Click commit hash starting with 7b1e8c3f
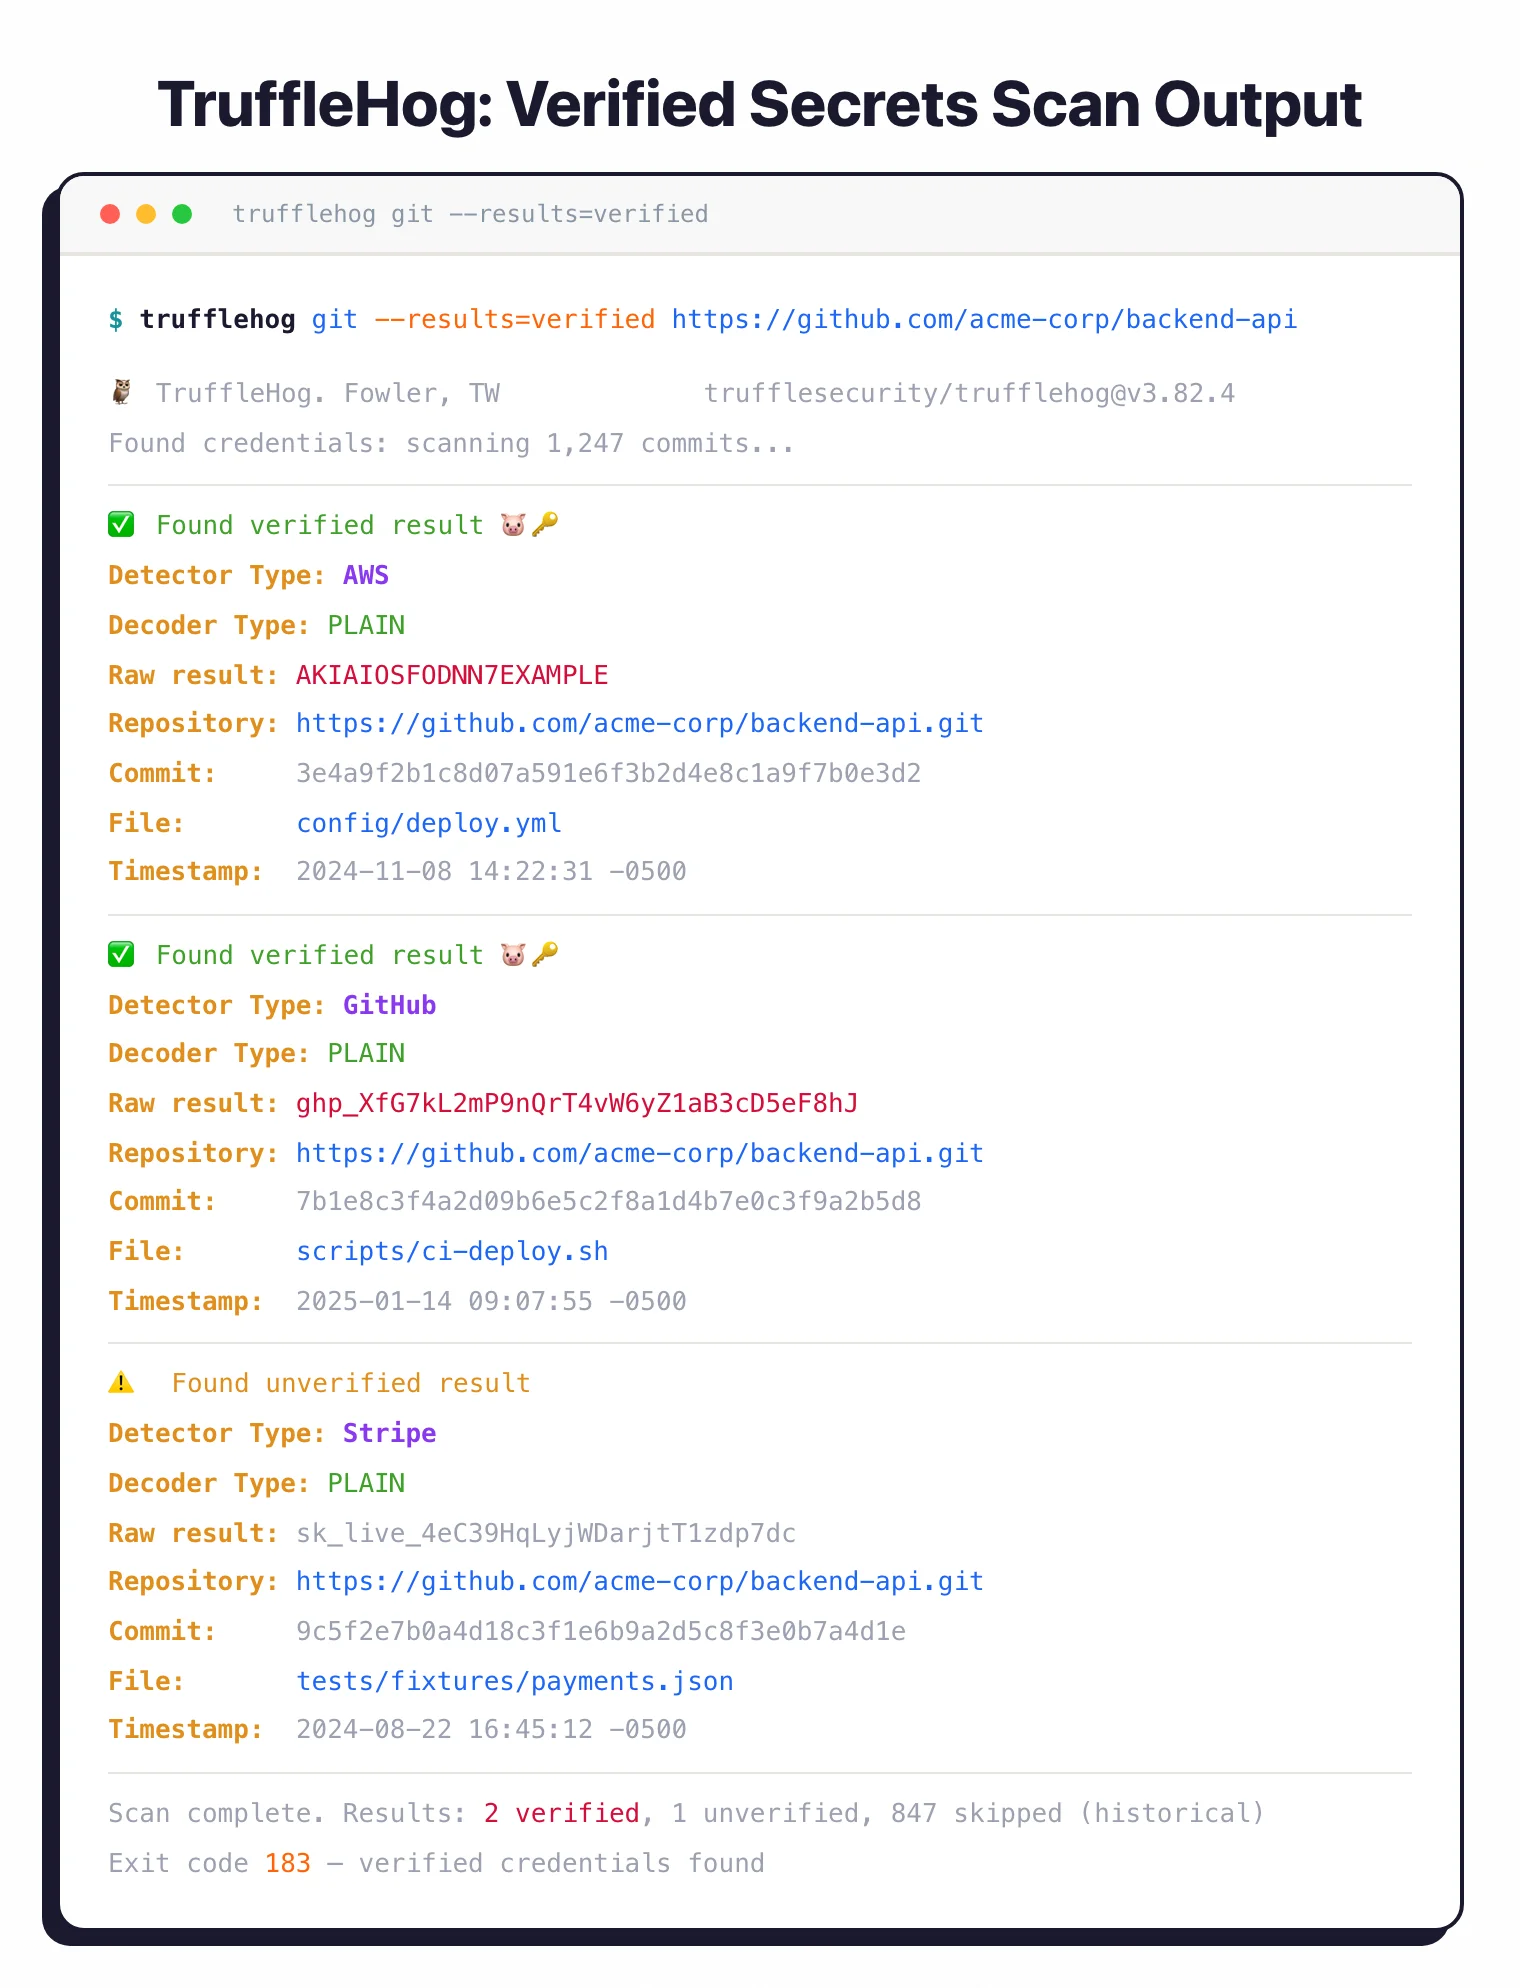Image resolution: width=1520 pixels, height=1988 pixels. (608, 1201)
